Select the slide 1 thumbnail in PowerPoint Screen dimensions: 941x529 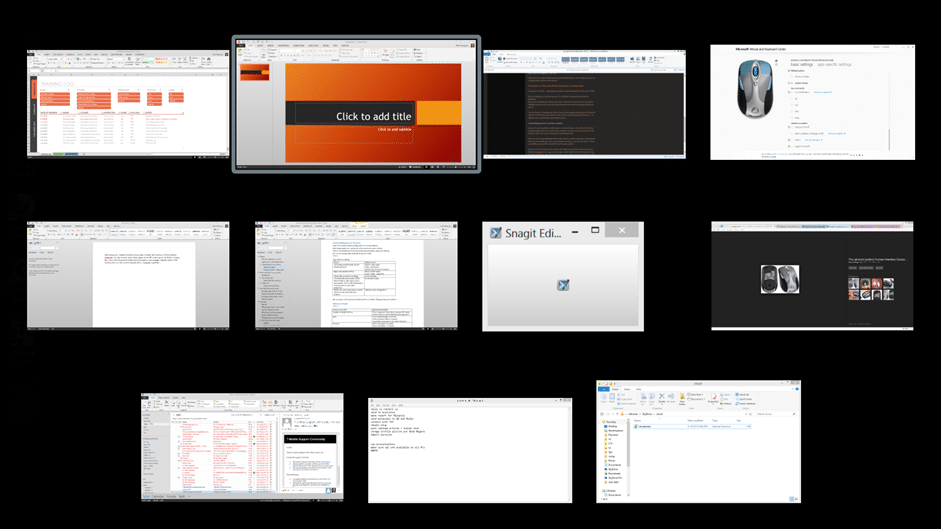[254, 73]
